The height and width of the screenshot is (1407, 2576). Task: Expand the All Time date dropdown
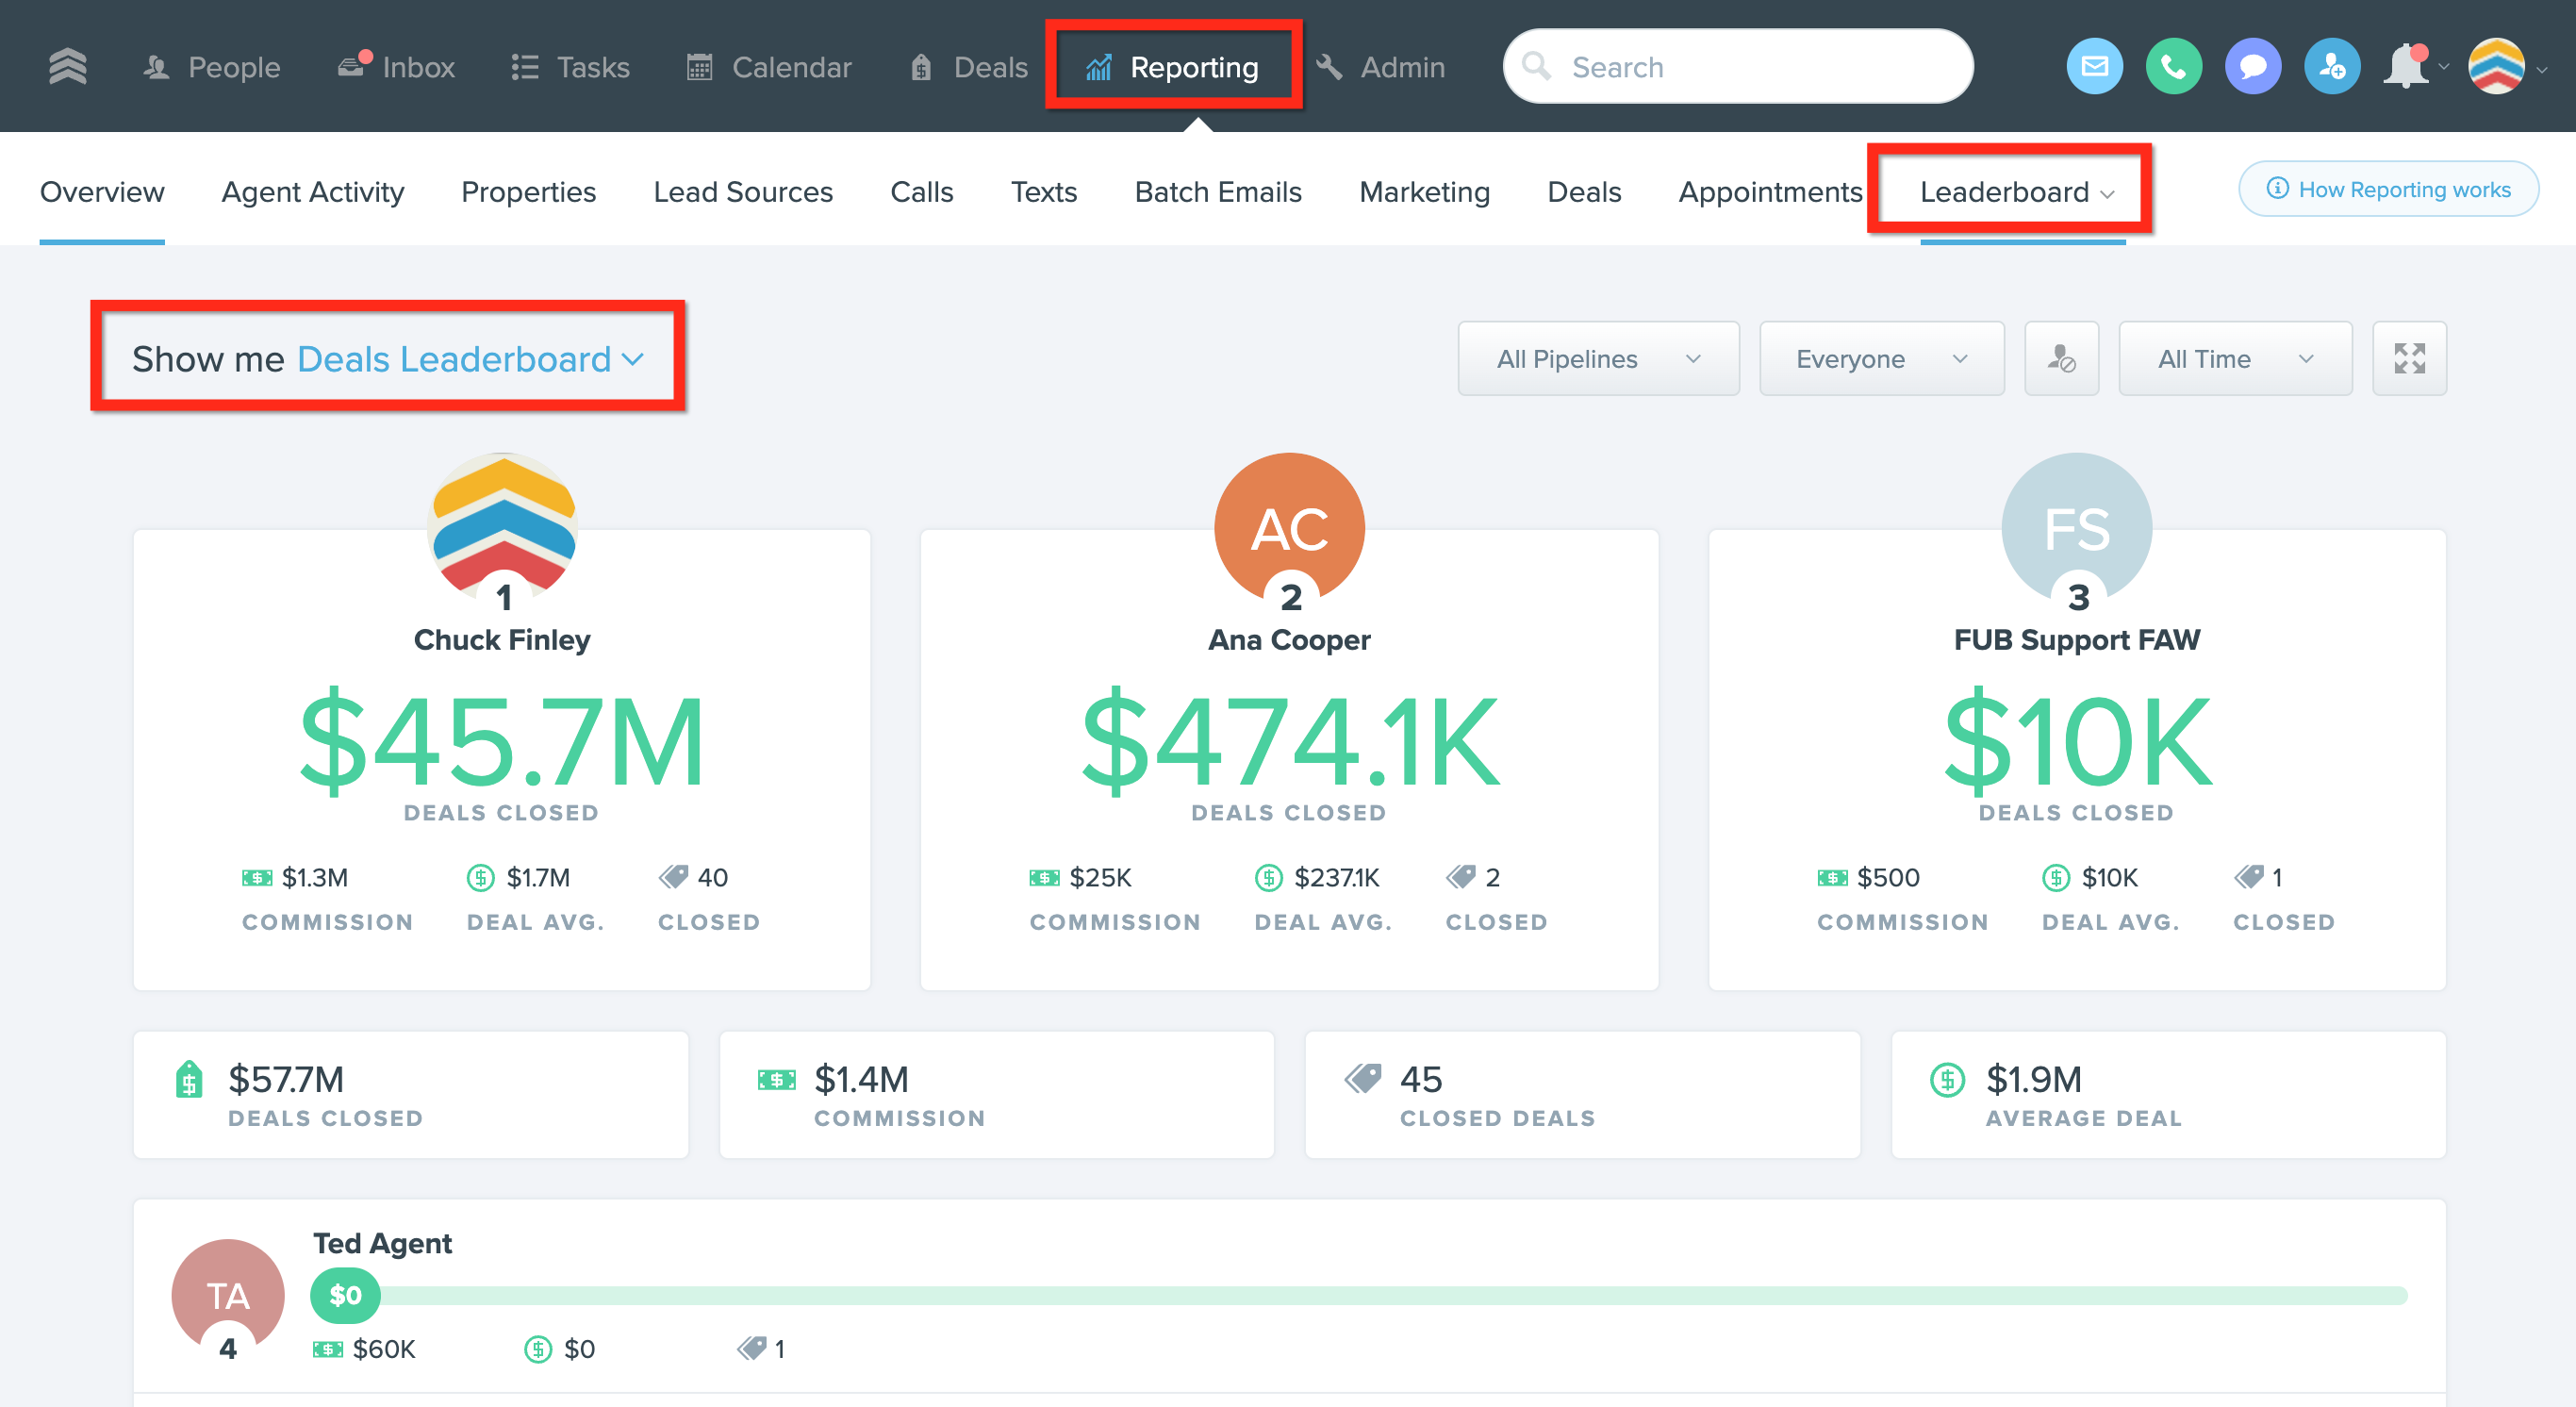(2235, 359)
